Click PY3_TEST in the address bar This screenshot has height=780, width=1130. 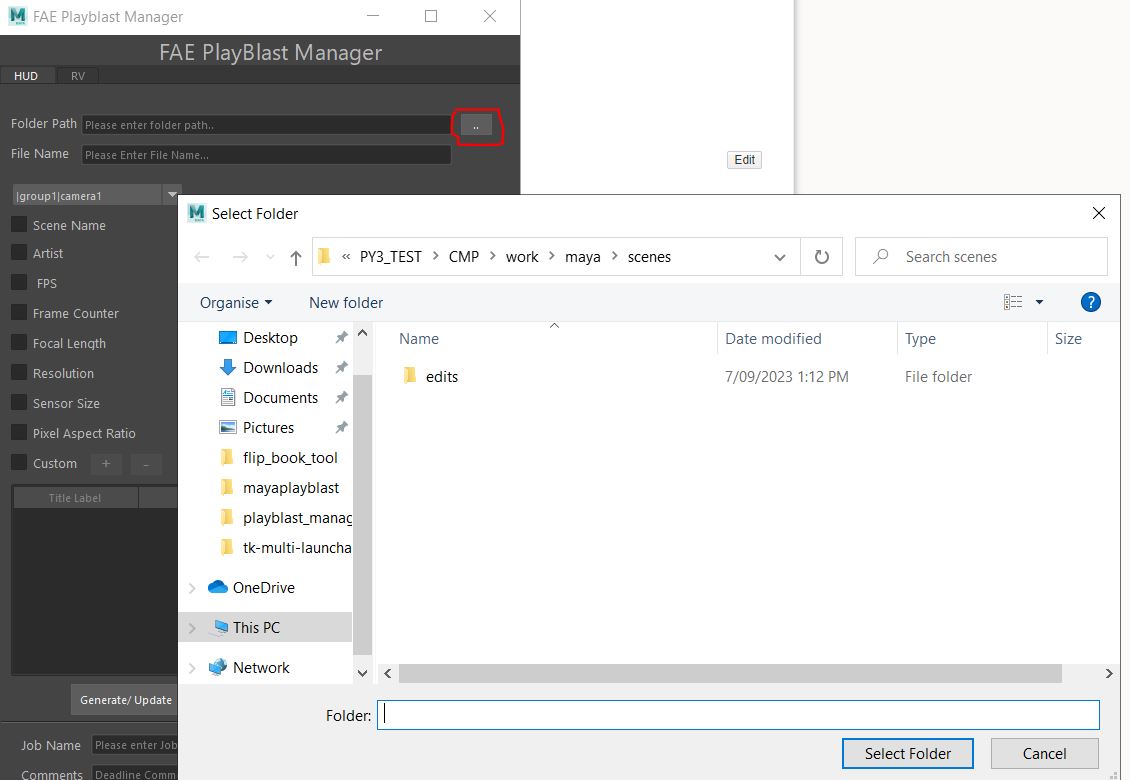391,257
